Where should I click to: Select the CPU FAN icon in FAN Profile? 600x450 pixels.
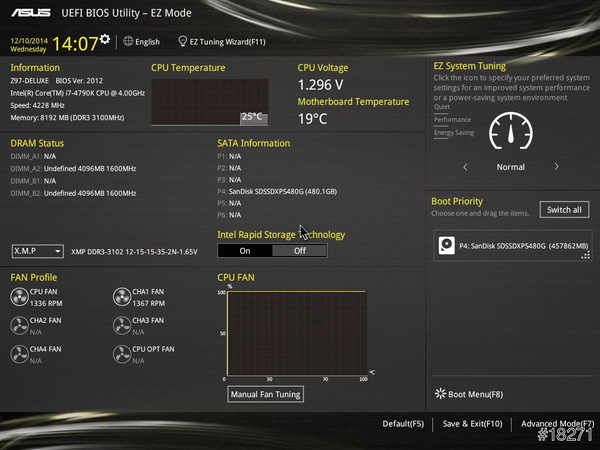(19, 297)
